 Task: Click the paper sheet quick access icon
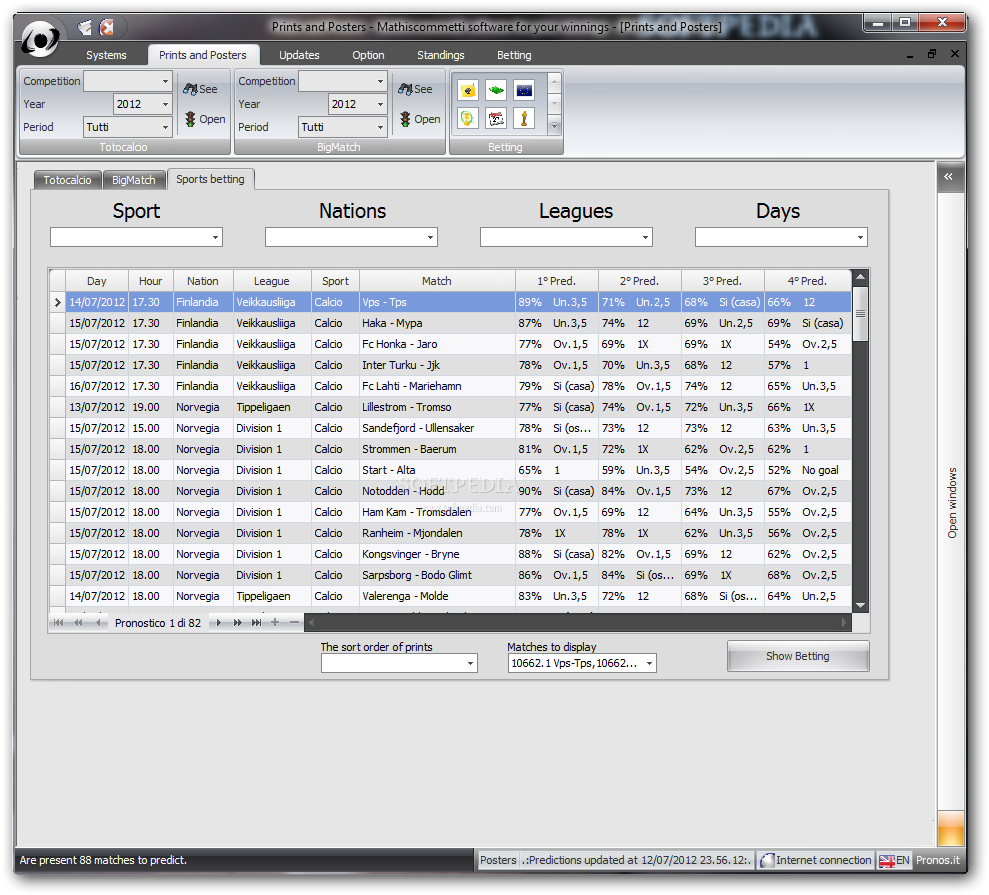[85, 27]
